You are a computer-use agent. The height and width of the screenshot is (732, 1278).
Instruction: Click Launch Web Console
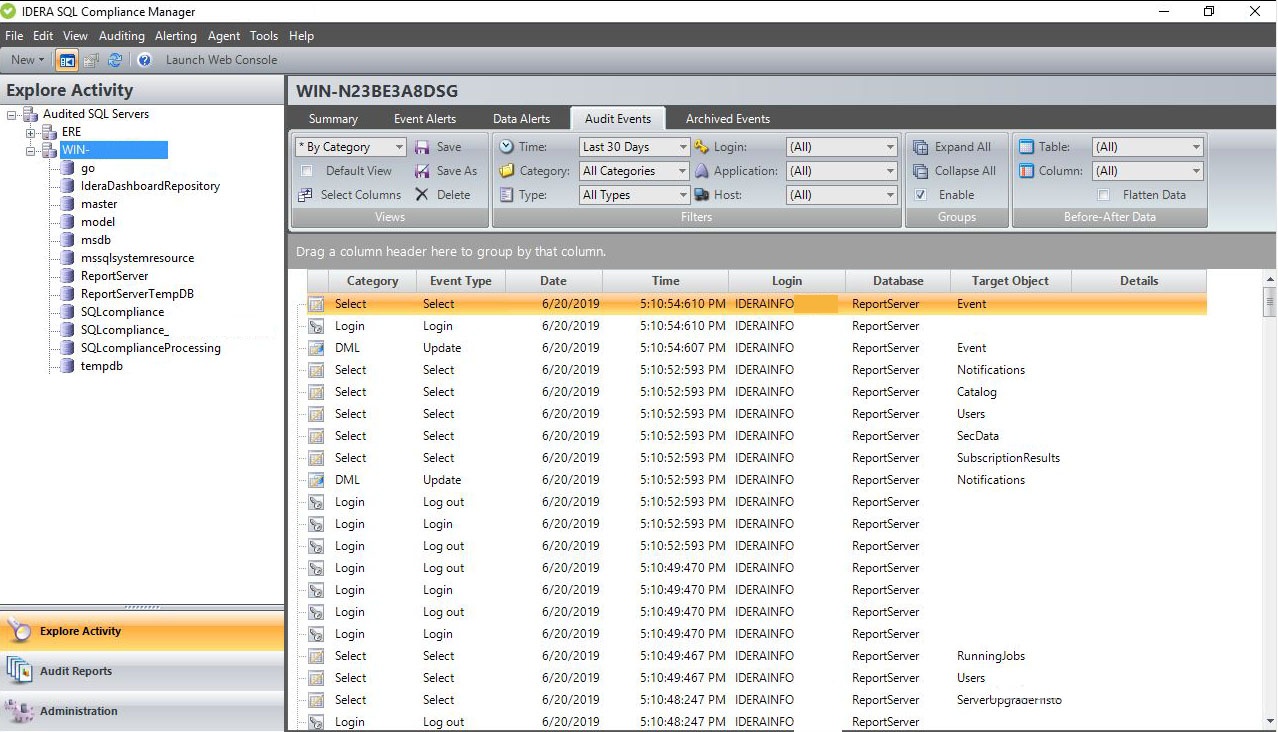click(221, 60)
